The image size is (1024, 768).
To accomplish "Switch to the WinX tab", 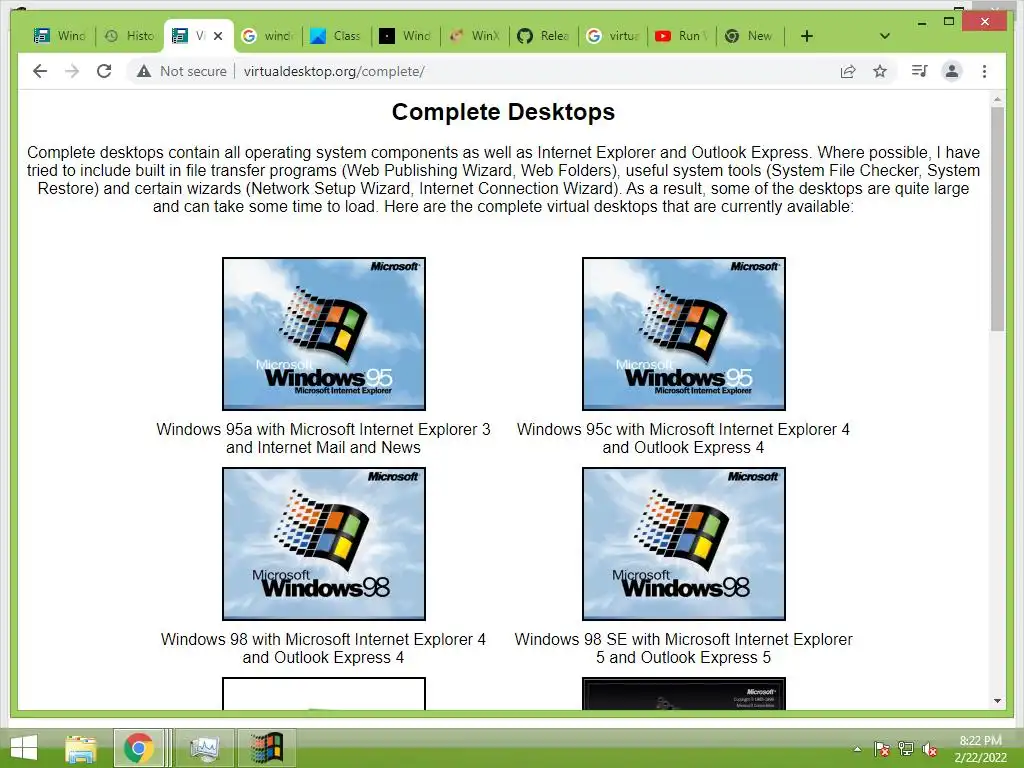I will pyautogui.click(x=474, y=36).
